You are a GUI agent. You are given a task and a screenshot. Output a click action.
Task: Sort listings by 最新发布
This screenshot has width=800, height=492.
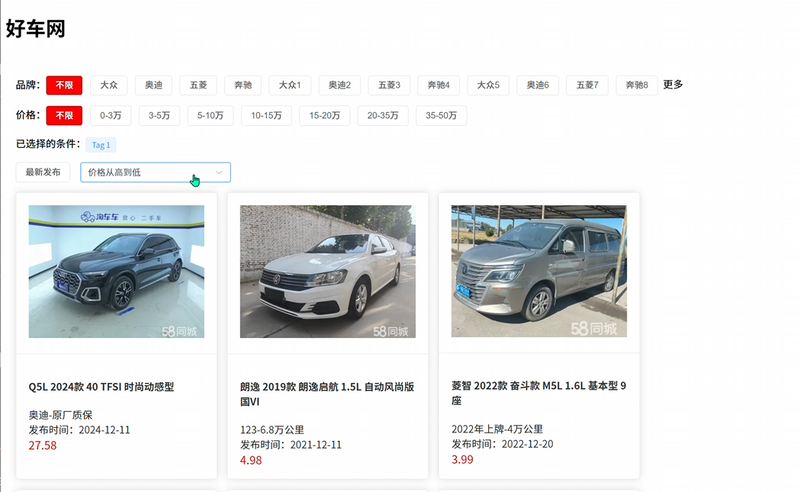(43, 173)
